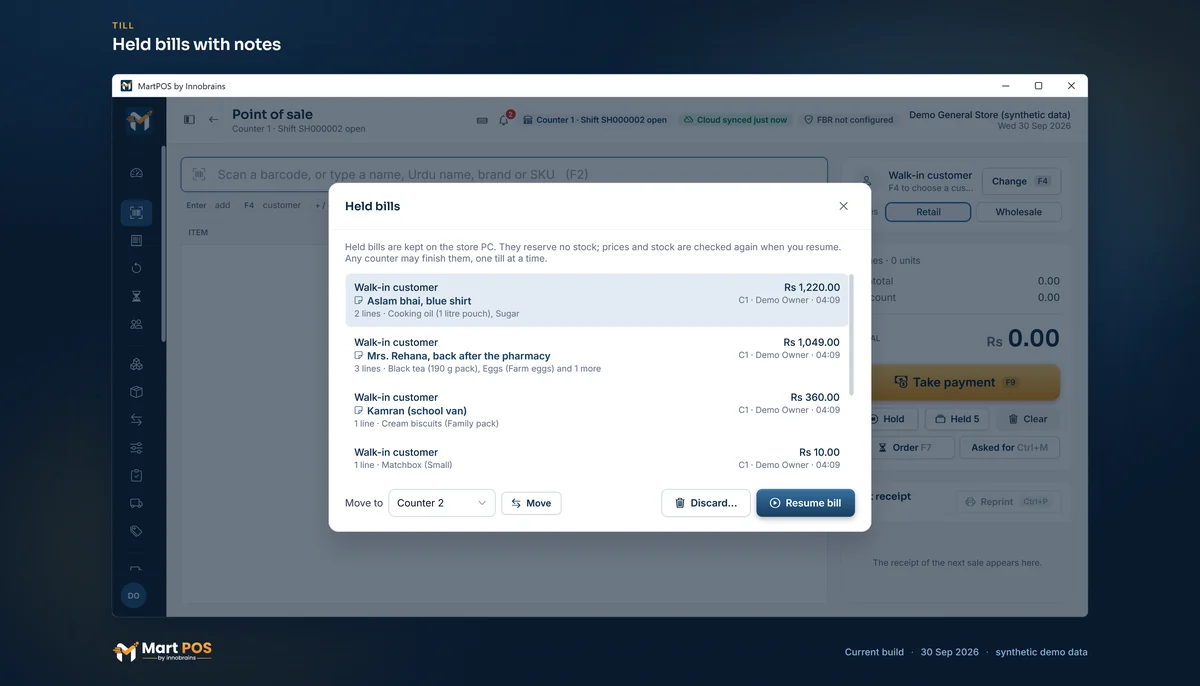Image resolution: width=1200 pixels, height=686 pixels.
Task: Toggle the sidebar panel icon beside back arrow
Action: click(x=189, y=120)
